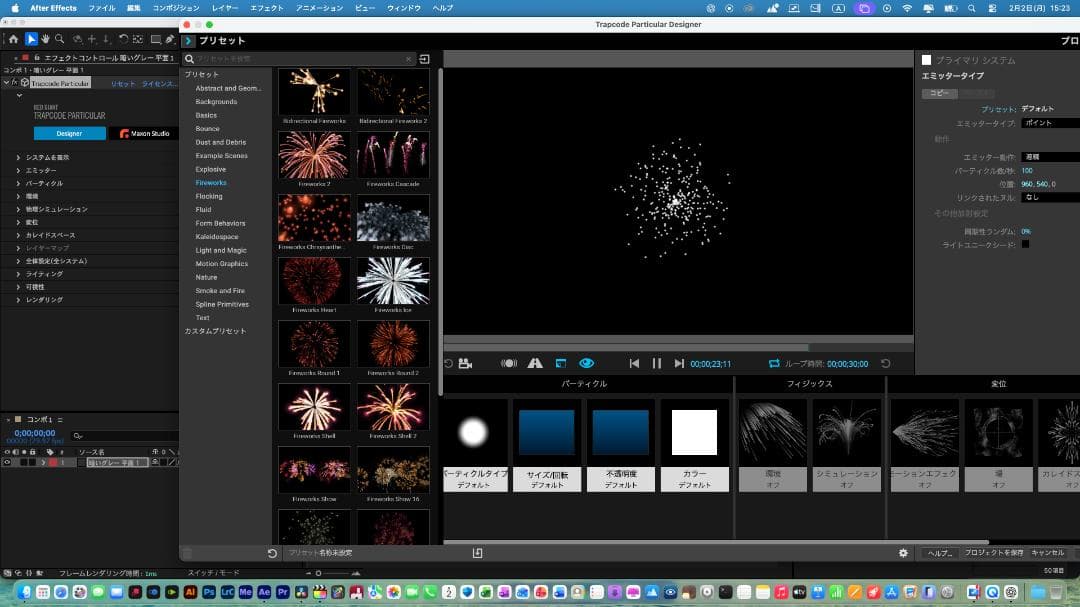This screenshot has width=1080, height=607.
Task: Open the エフェクト menu in menu bar
Action: coord(266,8)
